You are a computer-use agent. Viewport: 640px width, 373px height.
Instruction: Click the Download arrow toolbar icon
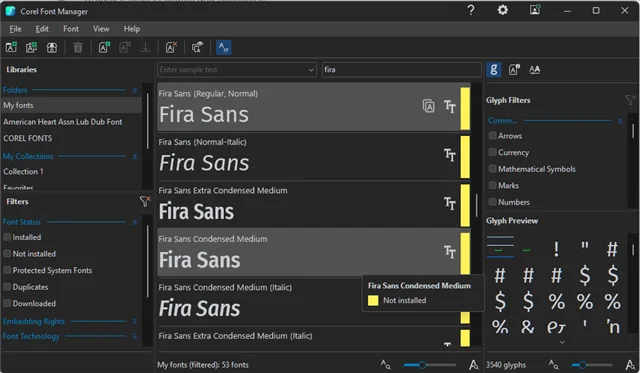coord(145,47)
